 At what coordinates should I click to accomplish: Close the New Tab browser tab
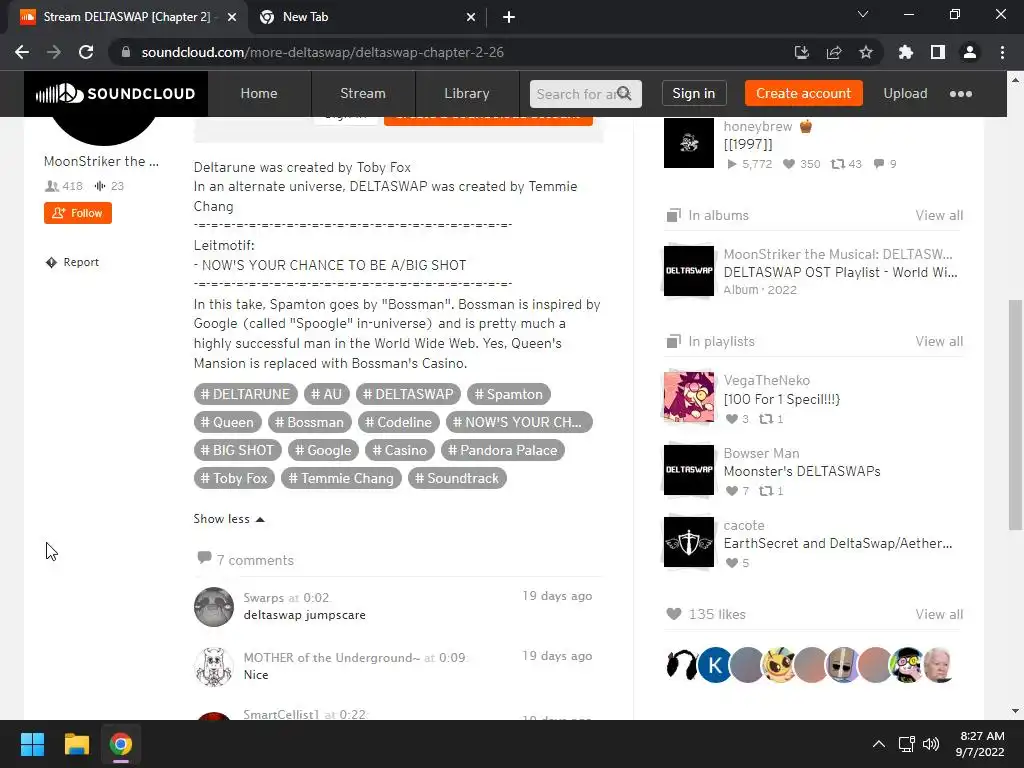tap(471, 18)
